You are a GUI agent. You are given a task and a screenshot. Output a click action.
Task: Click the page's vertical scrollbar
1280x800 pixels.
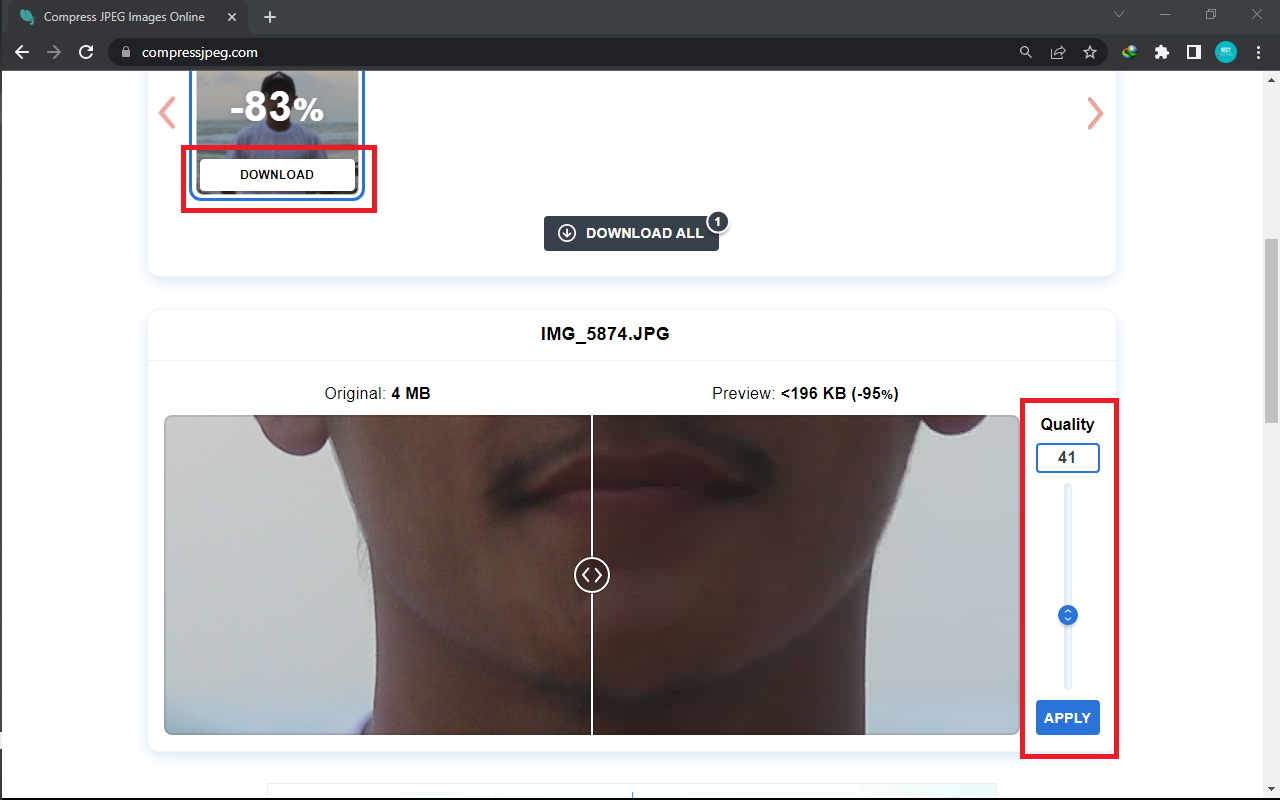coord(1271,330)
